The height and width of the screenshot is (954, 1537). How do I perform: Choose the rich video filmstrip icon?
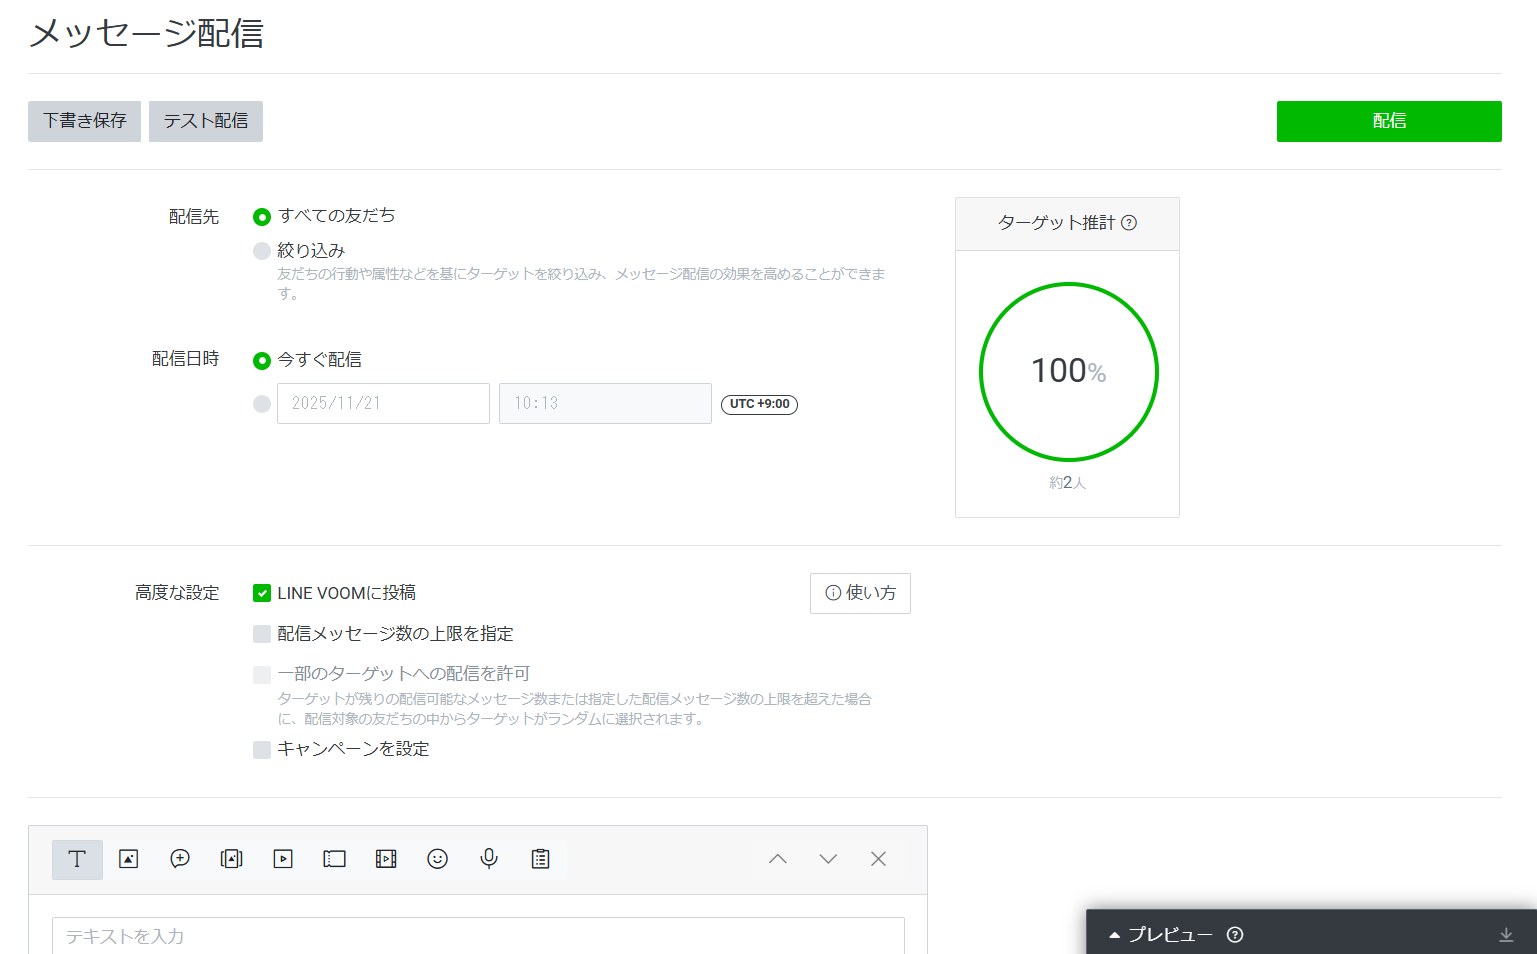386,859
